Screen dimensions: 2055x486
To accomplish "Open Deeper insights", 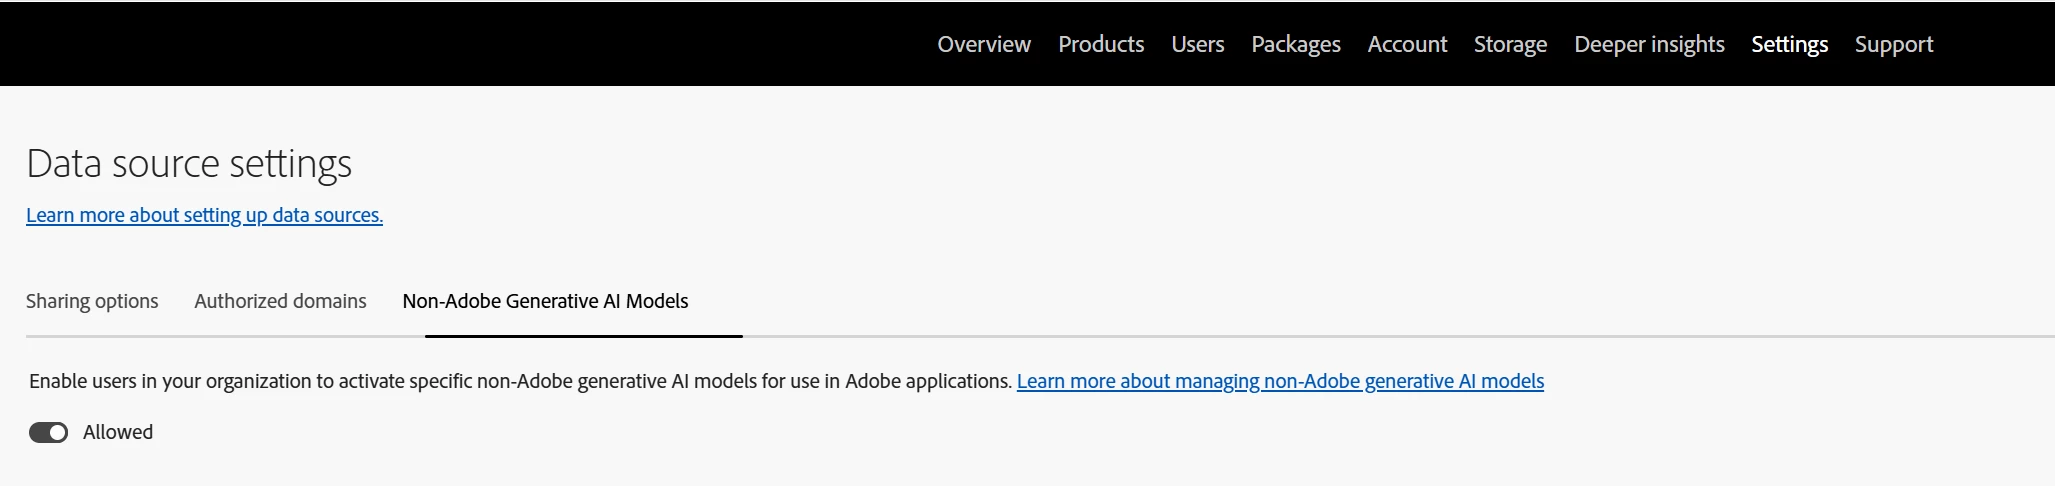I will (1648, 44).
